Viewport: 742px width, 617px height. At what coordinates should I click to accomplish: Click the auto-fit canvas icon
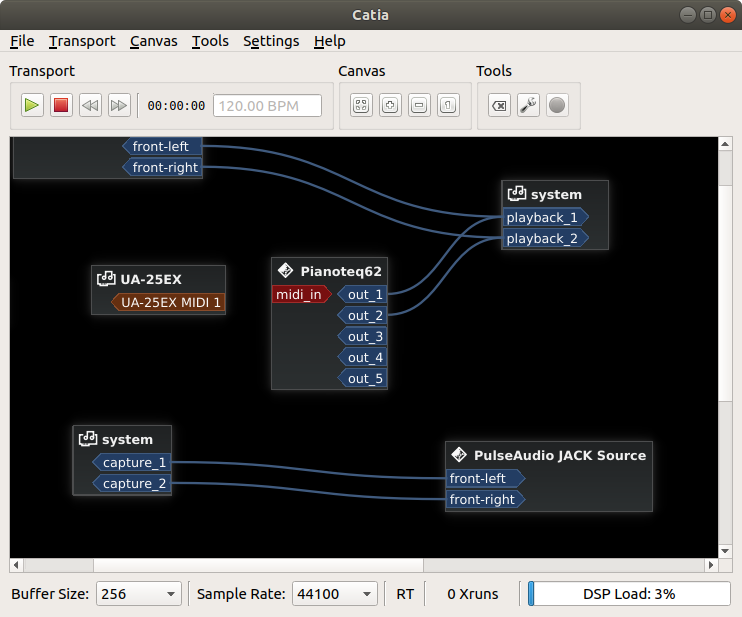tap(361, 105)
